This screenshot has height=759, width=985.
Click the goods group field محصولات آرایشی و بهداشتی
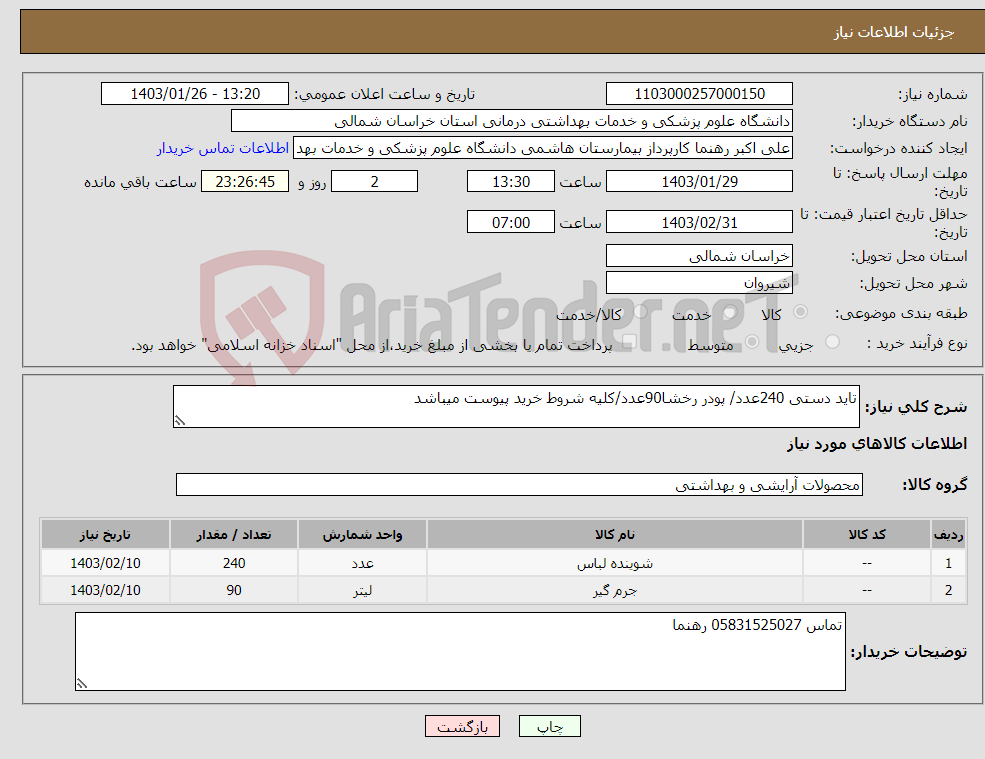(x=520, y=484)
